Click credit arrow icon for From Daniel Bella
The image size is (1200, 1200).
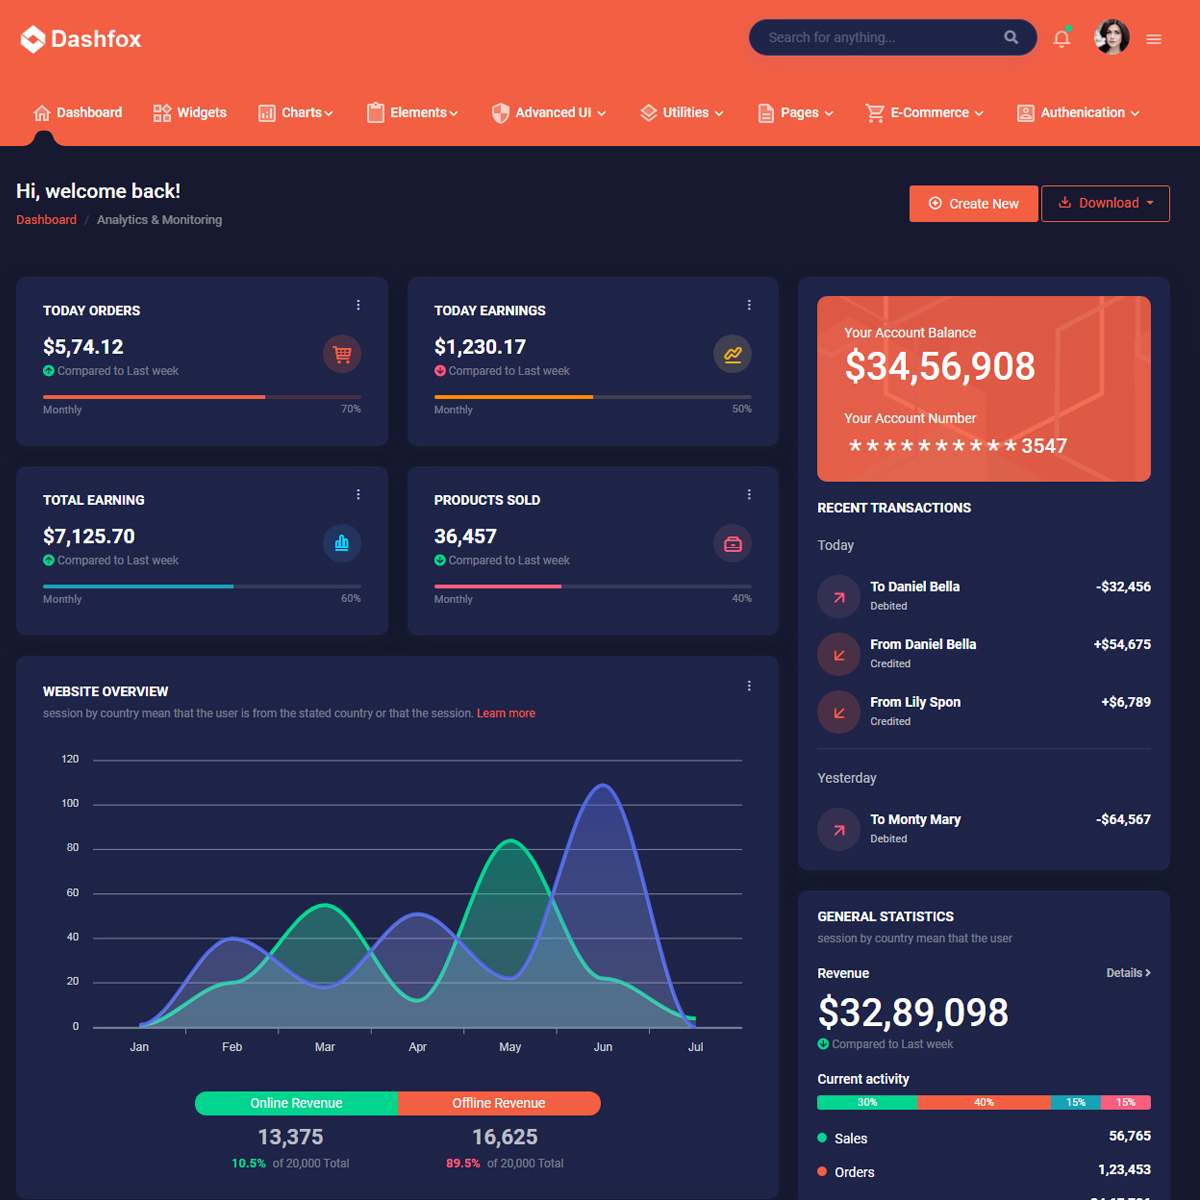pyautogui.click(x=839, y=655)
